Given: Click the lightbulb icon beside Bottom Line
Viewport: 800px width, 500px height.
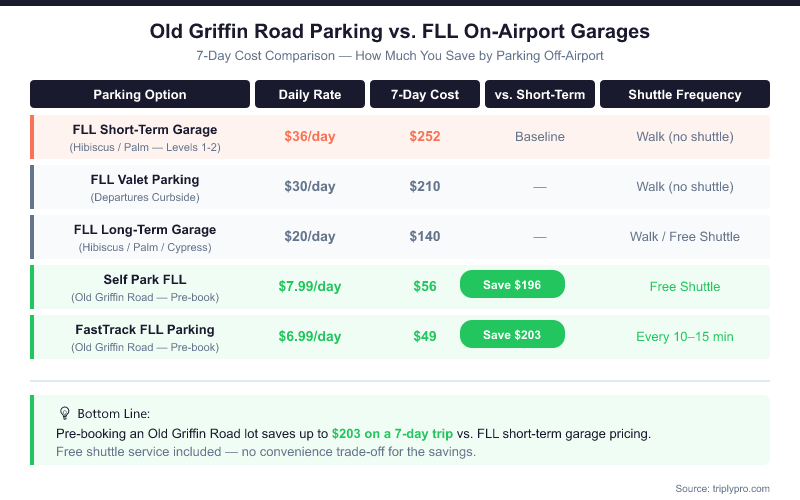Looking at the screenshot, I should point(65,413).
